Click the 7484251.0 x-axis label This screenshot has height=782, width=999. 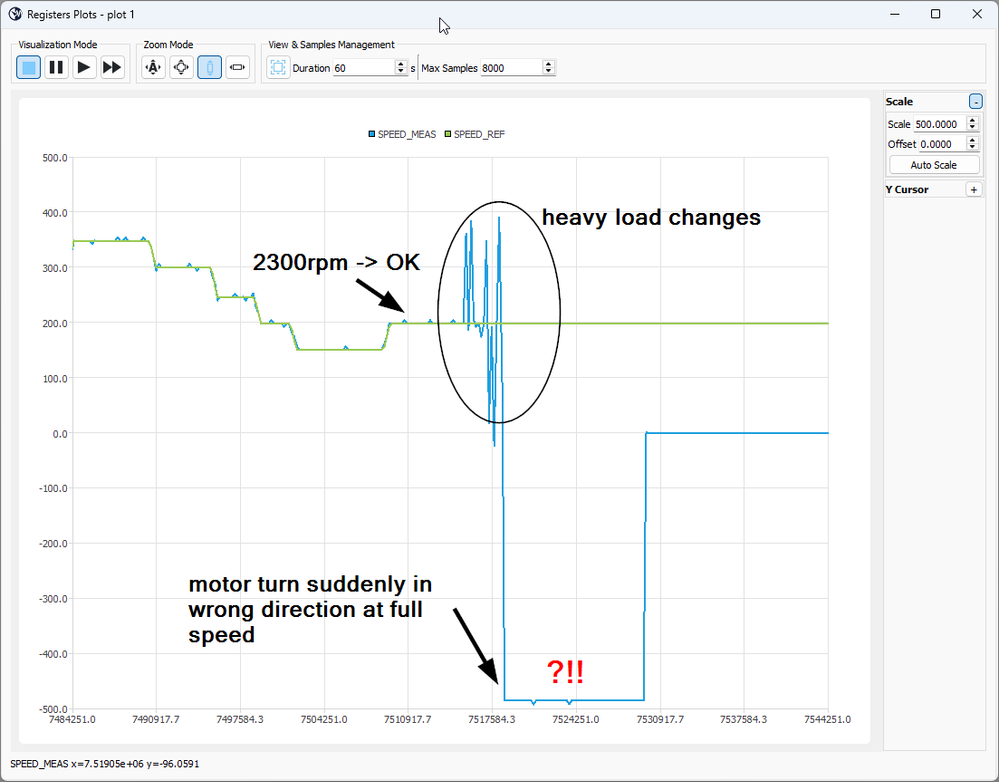(x=72, y=720)
